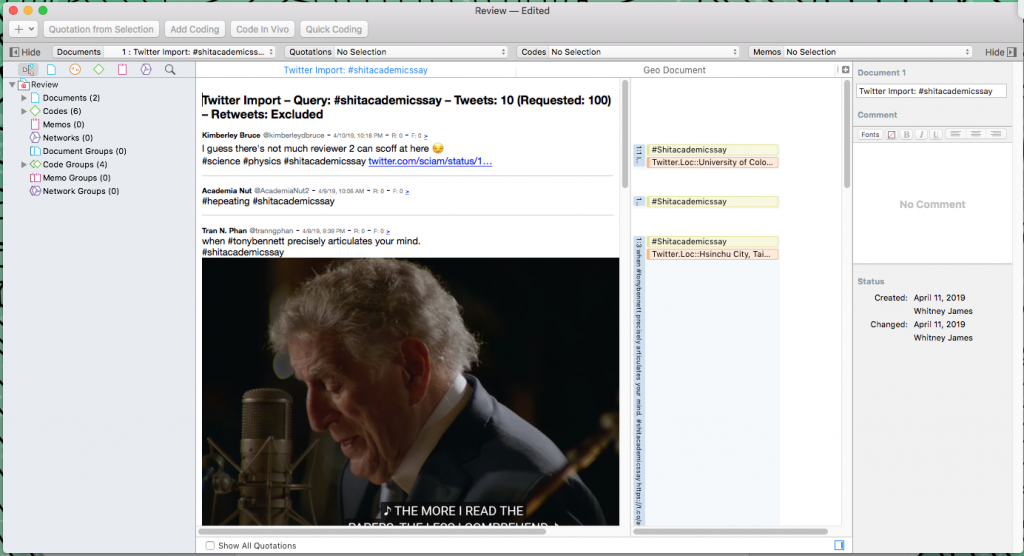This screenshot has width=1024, height=556.
Task: Click the red text color icon in Comment toolbar
Action: pyautogui.click(x=891, y=135)
